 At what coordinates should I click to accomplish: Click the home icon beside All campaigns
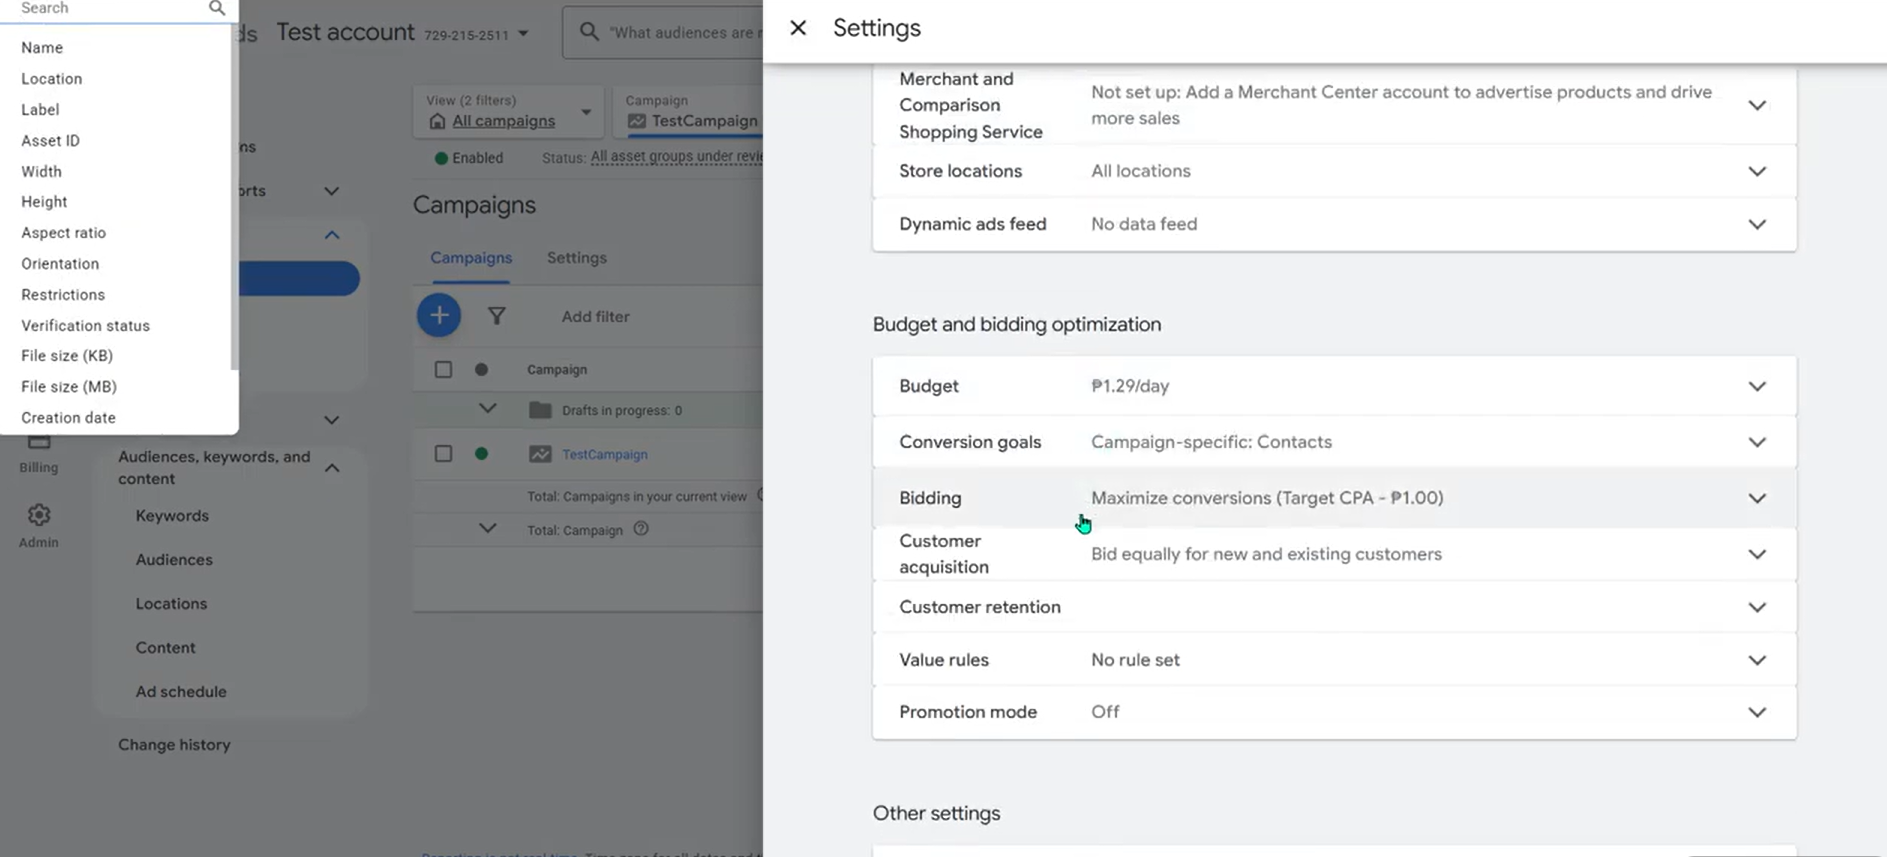pos(437,121)
